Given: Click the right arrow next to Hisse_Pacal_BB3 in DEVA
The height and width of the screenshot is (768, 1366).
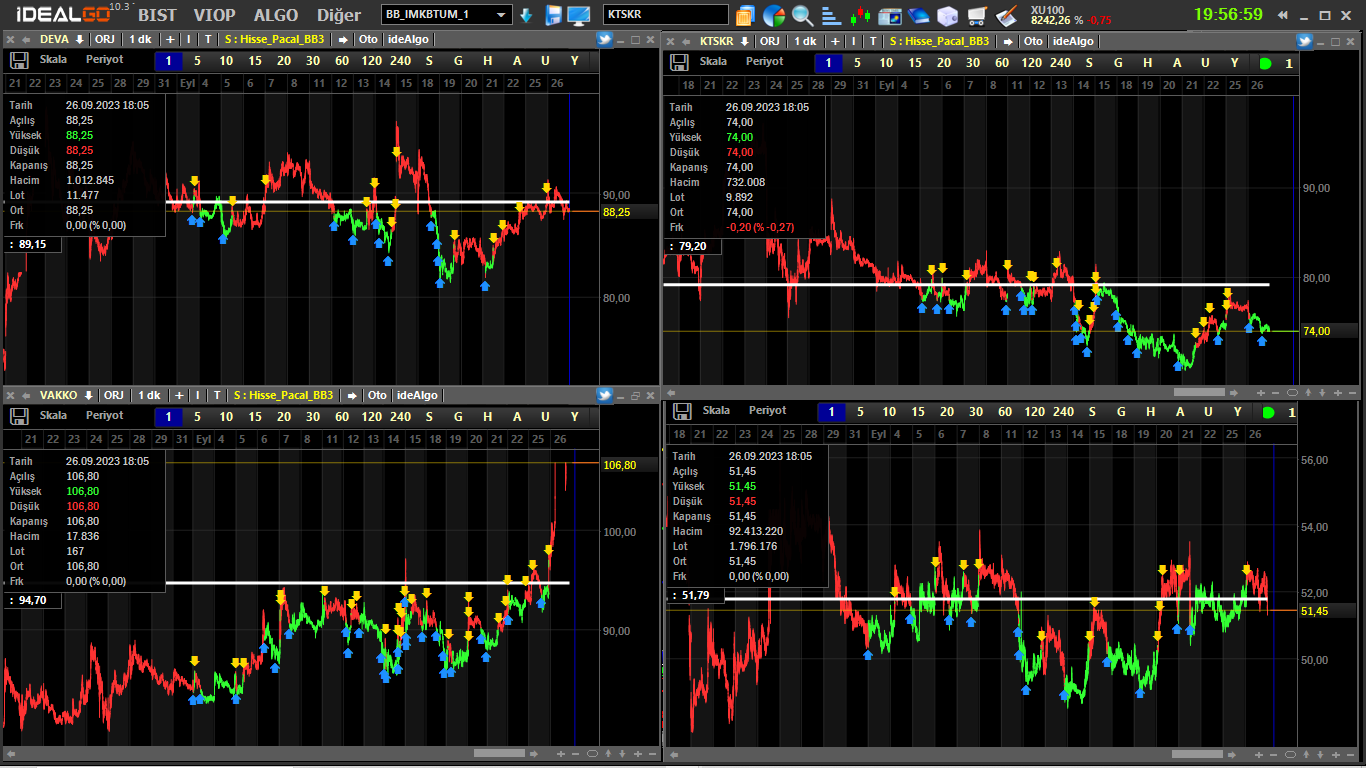Looking at the screenshot, I should click(343, 40).
